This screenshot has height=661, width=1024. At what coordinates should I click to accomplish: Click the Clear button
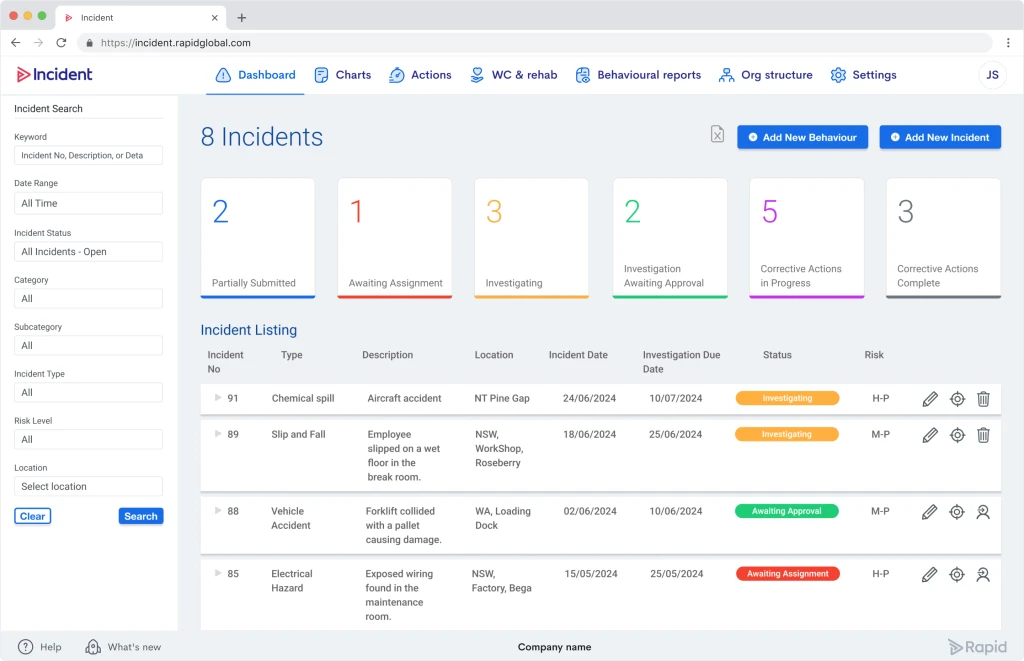[x=33, y=516]
